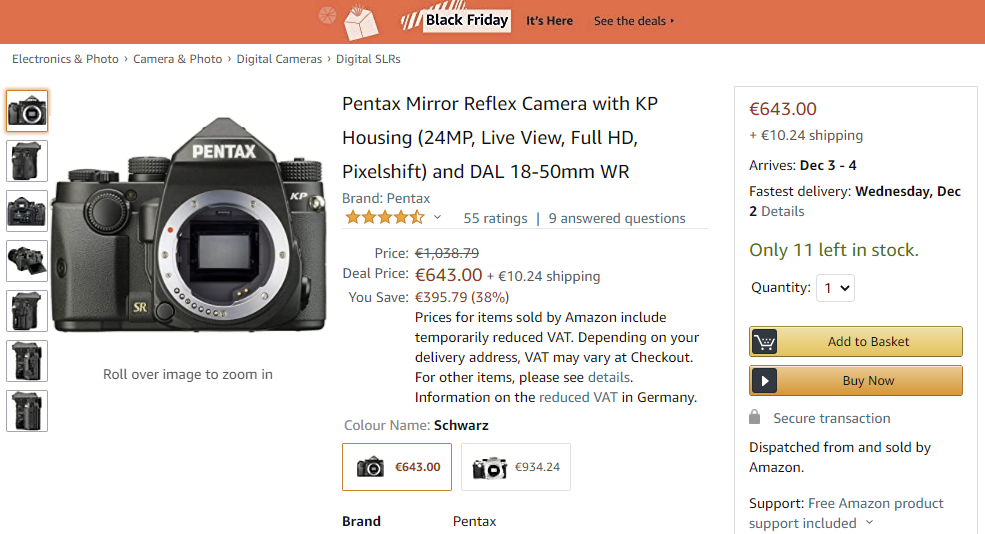Expand the product support included chevron
The width and height of the screenshot is (985, 534).
[x=869, y=522]
